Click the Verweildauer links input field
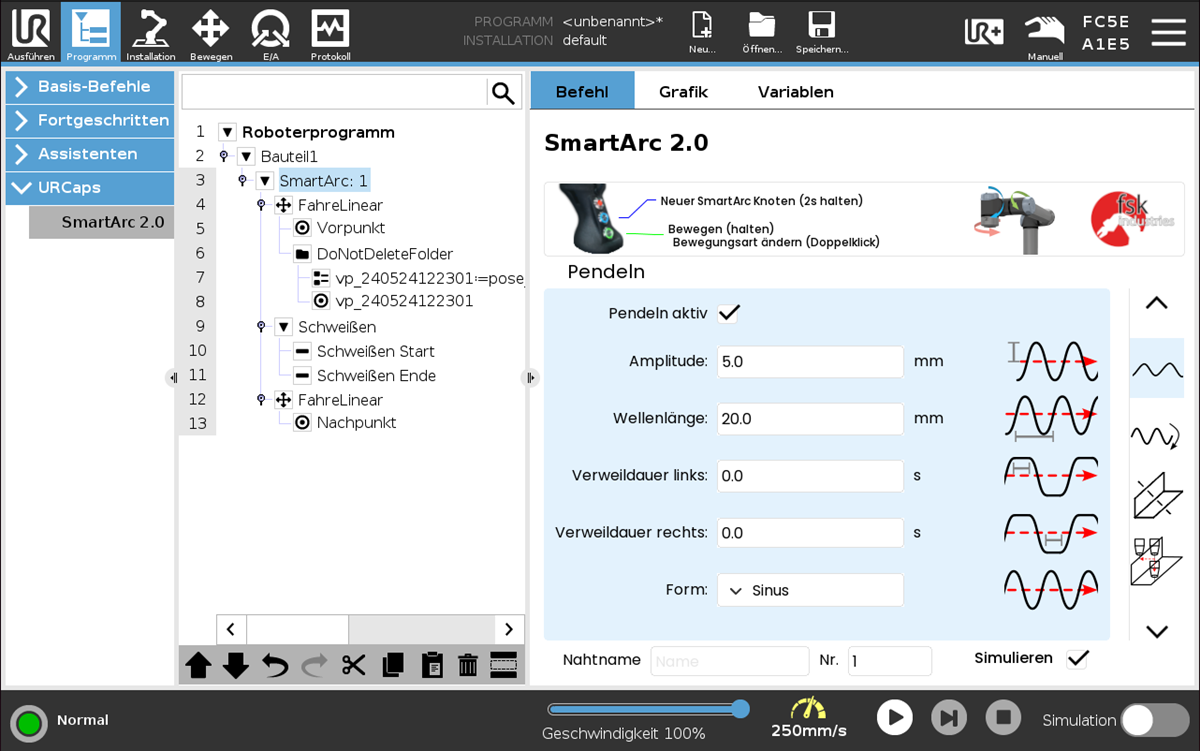The height and width of the screenshot is (751, 1200). tap(810, 476)
